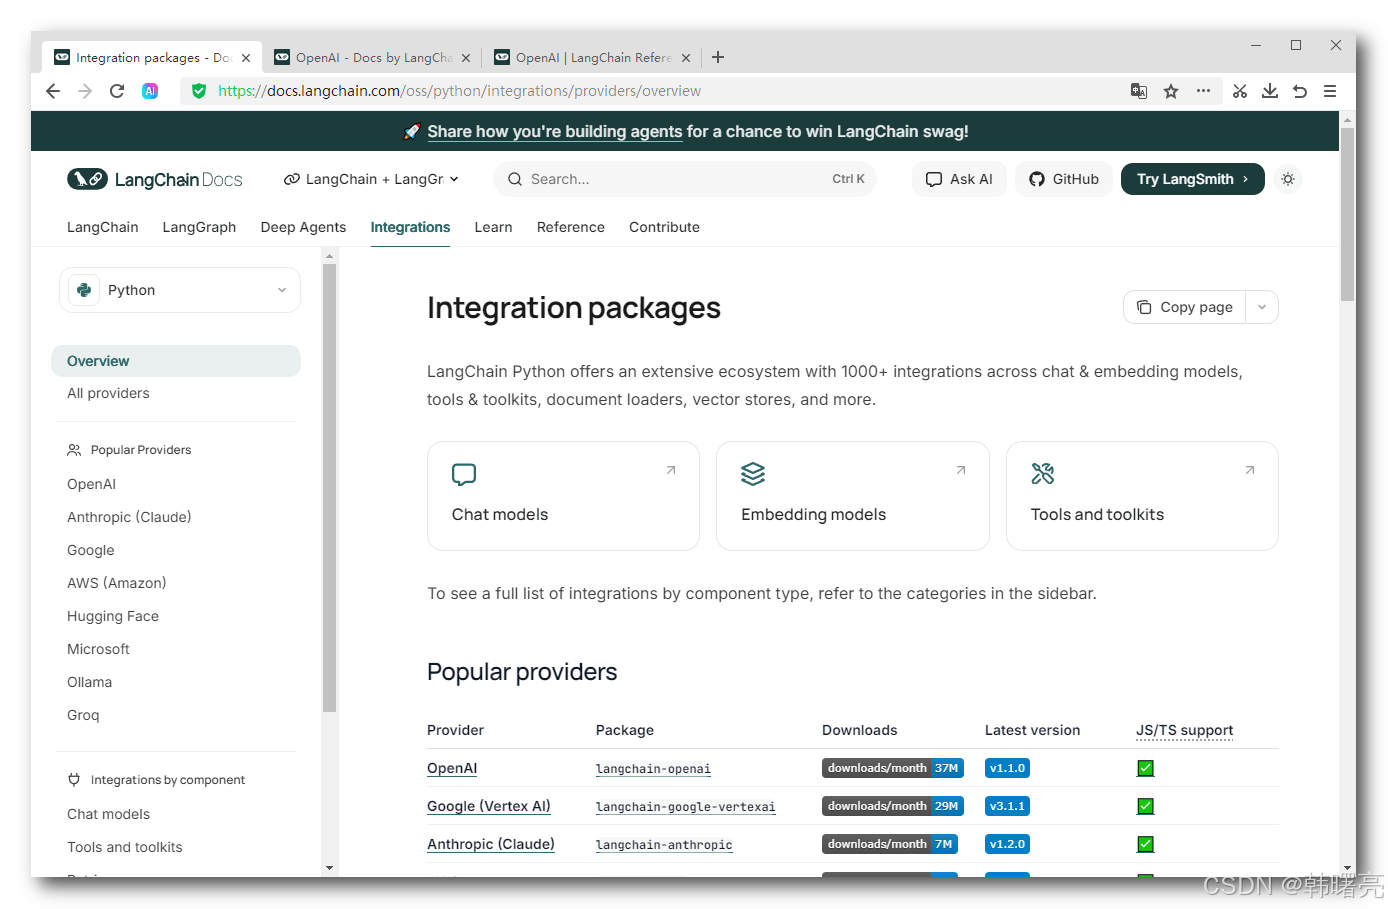
Task: Click the browser reload page icon
Action: (117, 91)
